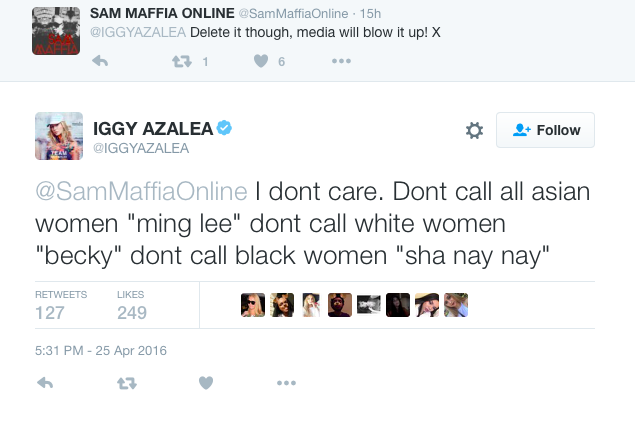Like Iggy Azalea's tweet
The height and width of the screenshot is (421, 635).
205,383
